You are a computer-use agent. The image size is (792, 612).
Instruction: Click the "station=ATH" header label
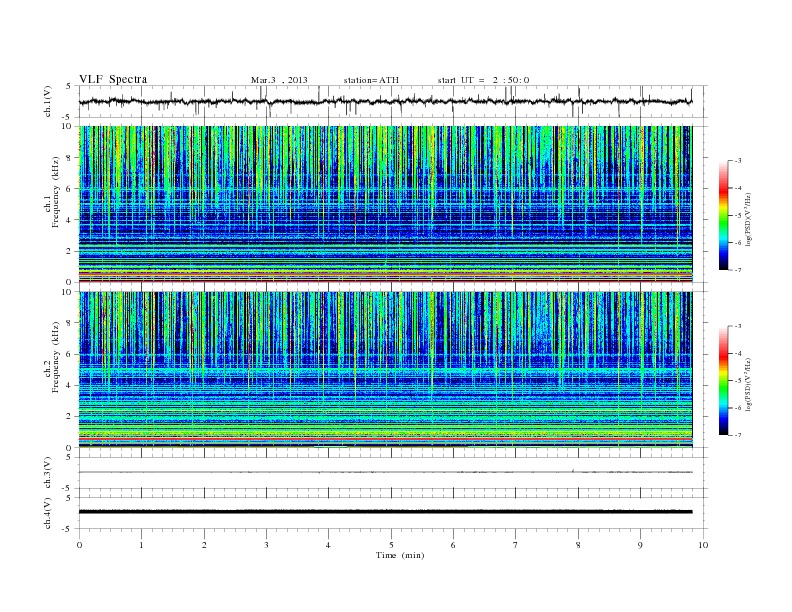coord(371,80)
